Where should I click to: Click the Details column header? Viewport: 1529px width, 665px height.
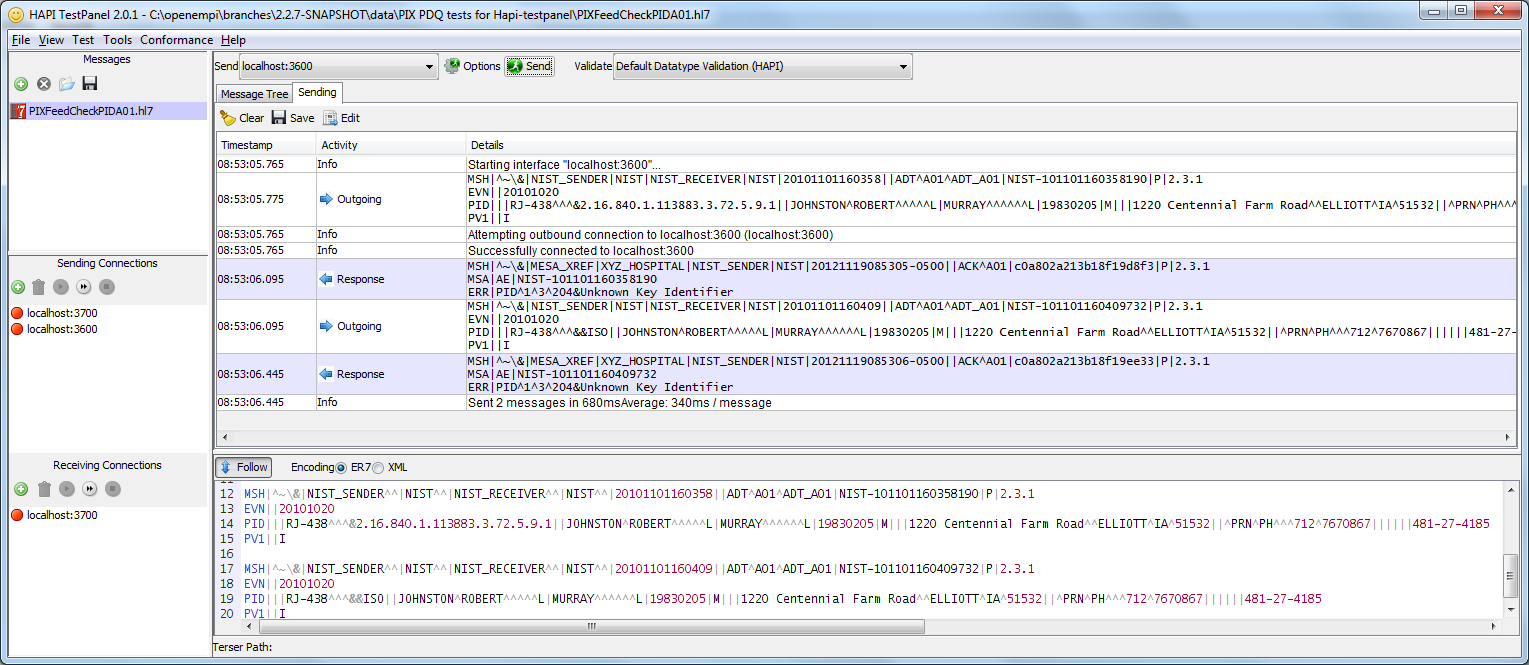tap(990, 145)
